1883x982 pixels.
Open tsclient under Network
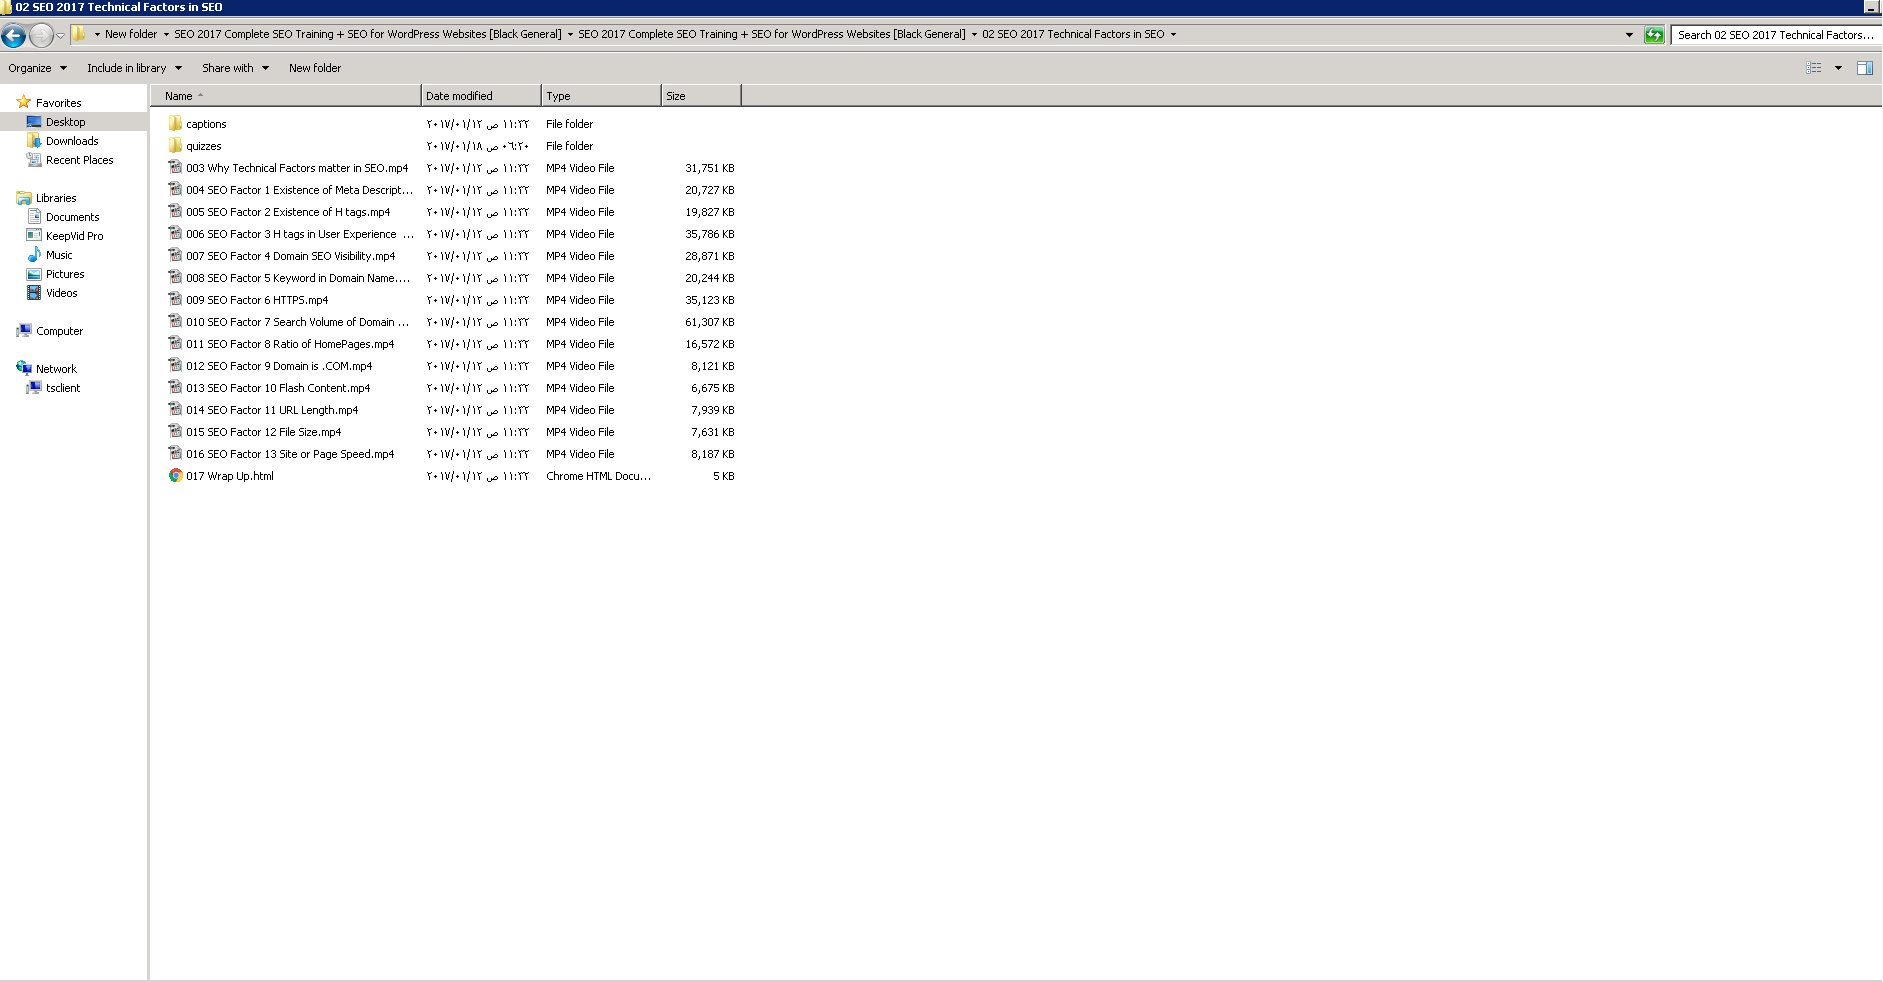[63, 388]
